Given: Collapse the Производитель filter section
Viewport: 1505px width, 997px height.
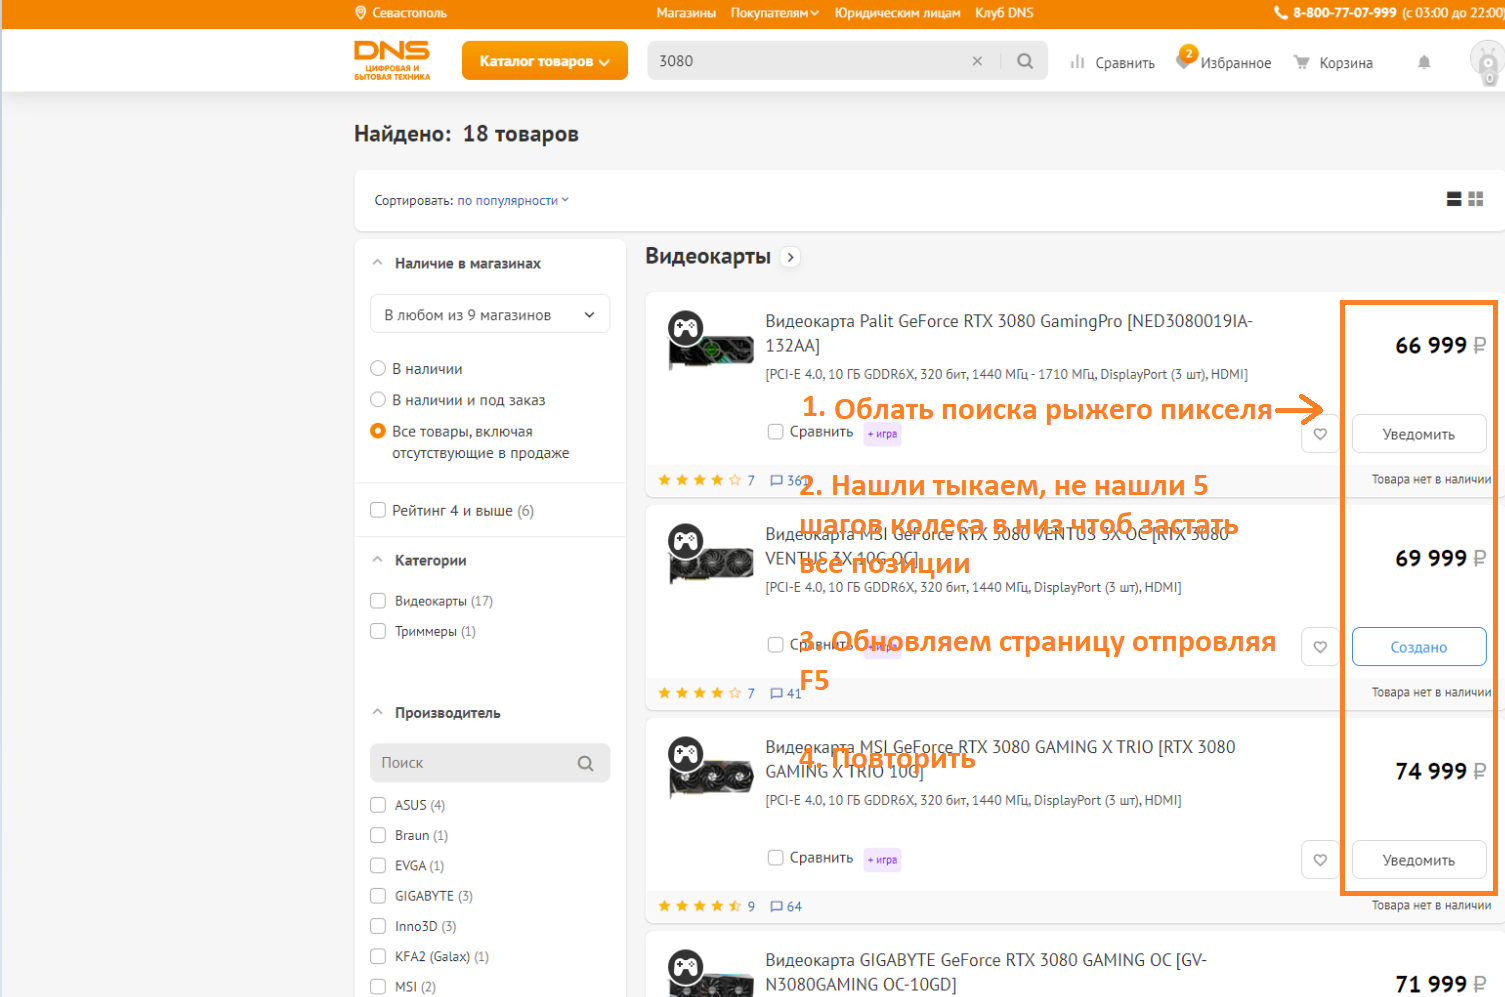Looking at the screenshot, I should (377, 713).
